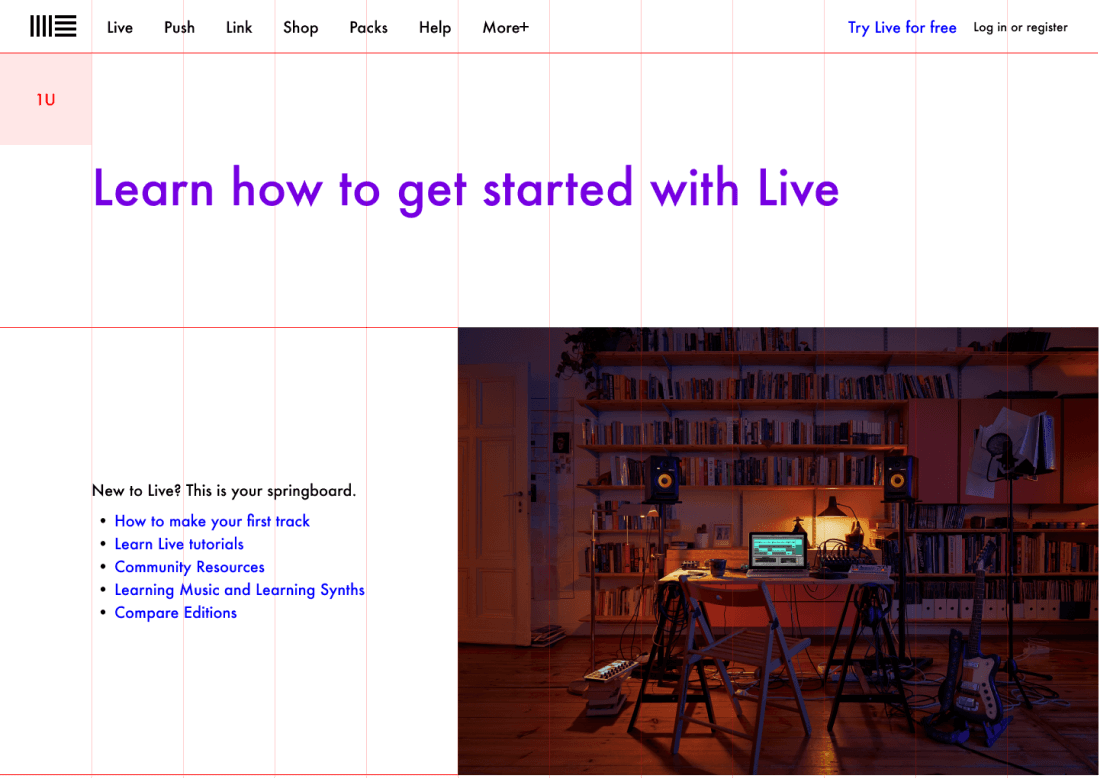The width and height of the screenshot is (1099, 778).
Task: Open the Community Resources link
Action: [189, 567]
